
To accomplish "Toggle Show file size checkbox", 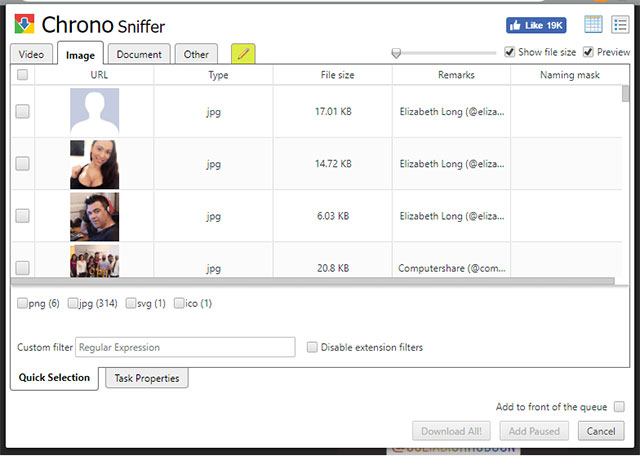I will [509, 52].
